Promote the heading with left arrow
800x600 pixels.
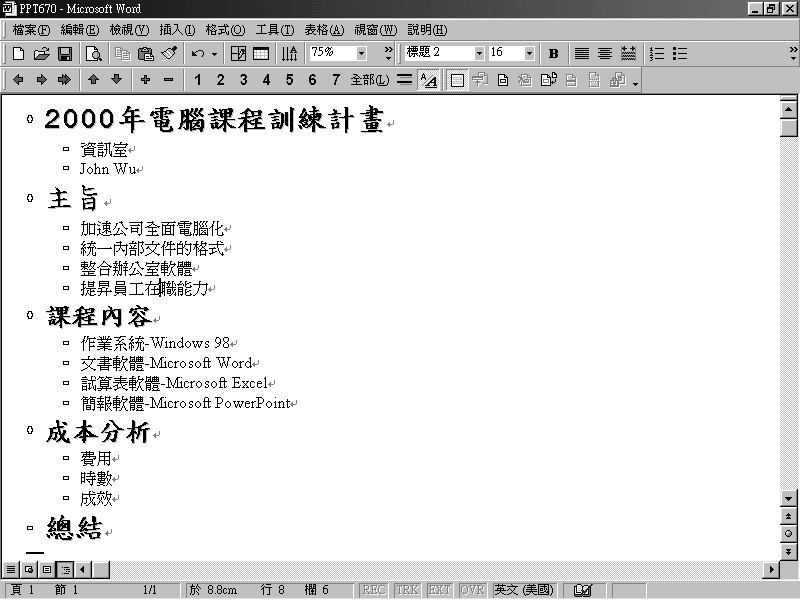click(x=18, y=80)
